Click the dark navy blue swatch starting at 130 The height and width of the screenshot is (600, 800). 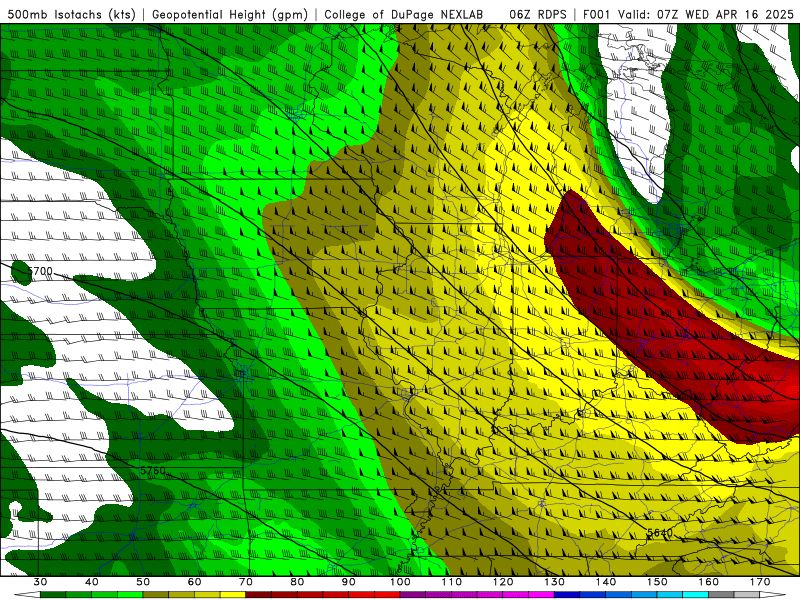click(x=567, y=595)
